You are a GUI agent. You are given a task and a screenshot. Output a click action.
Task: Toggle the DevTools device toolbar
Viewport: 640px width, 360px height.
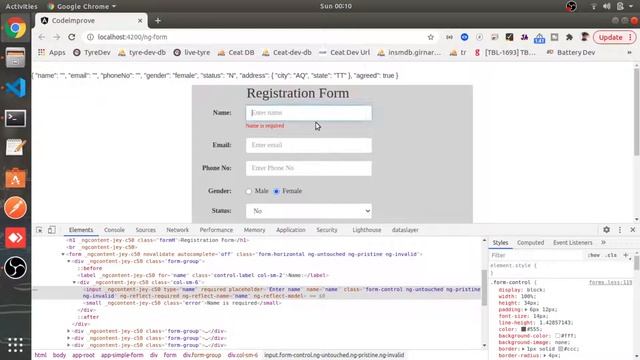pos(52,230)
